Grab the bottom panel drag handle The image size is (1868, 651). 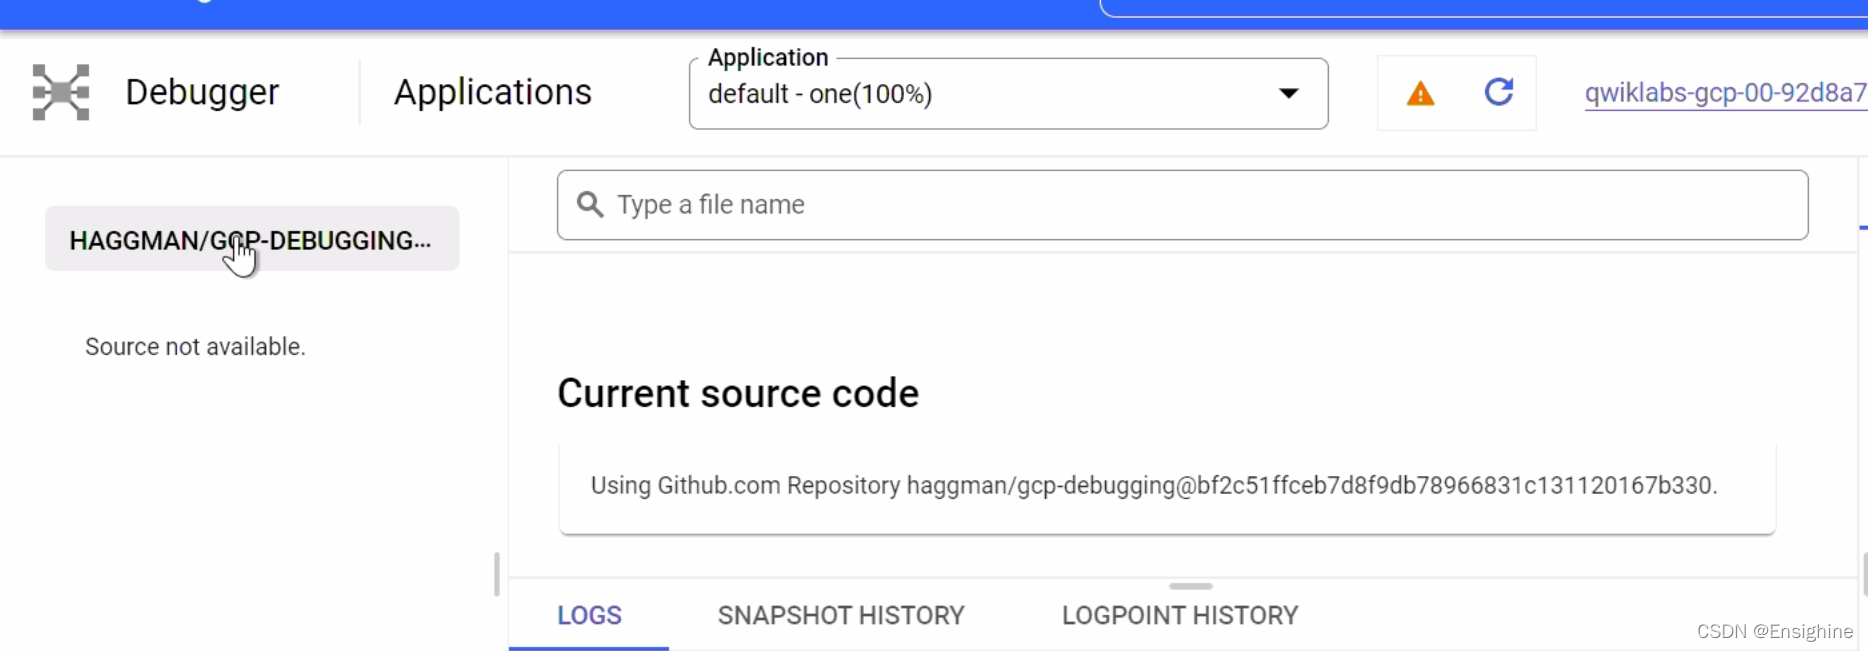pyautogui.click(x=1190, y=586)
